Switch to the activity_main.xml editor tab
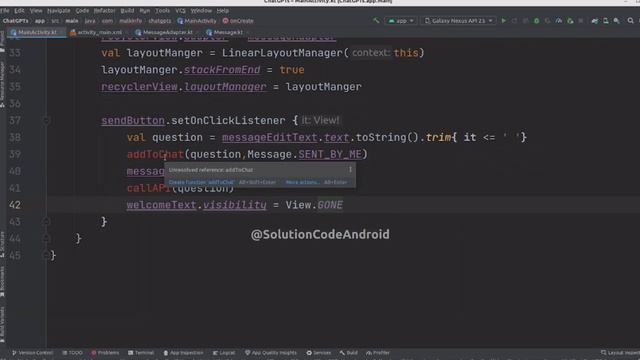 coord(99,32)
